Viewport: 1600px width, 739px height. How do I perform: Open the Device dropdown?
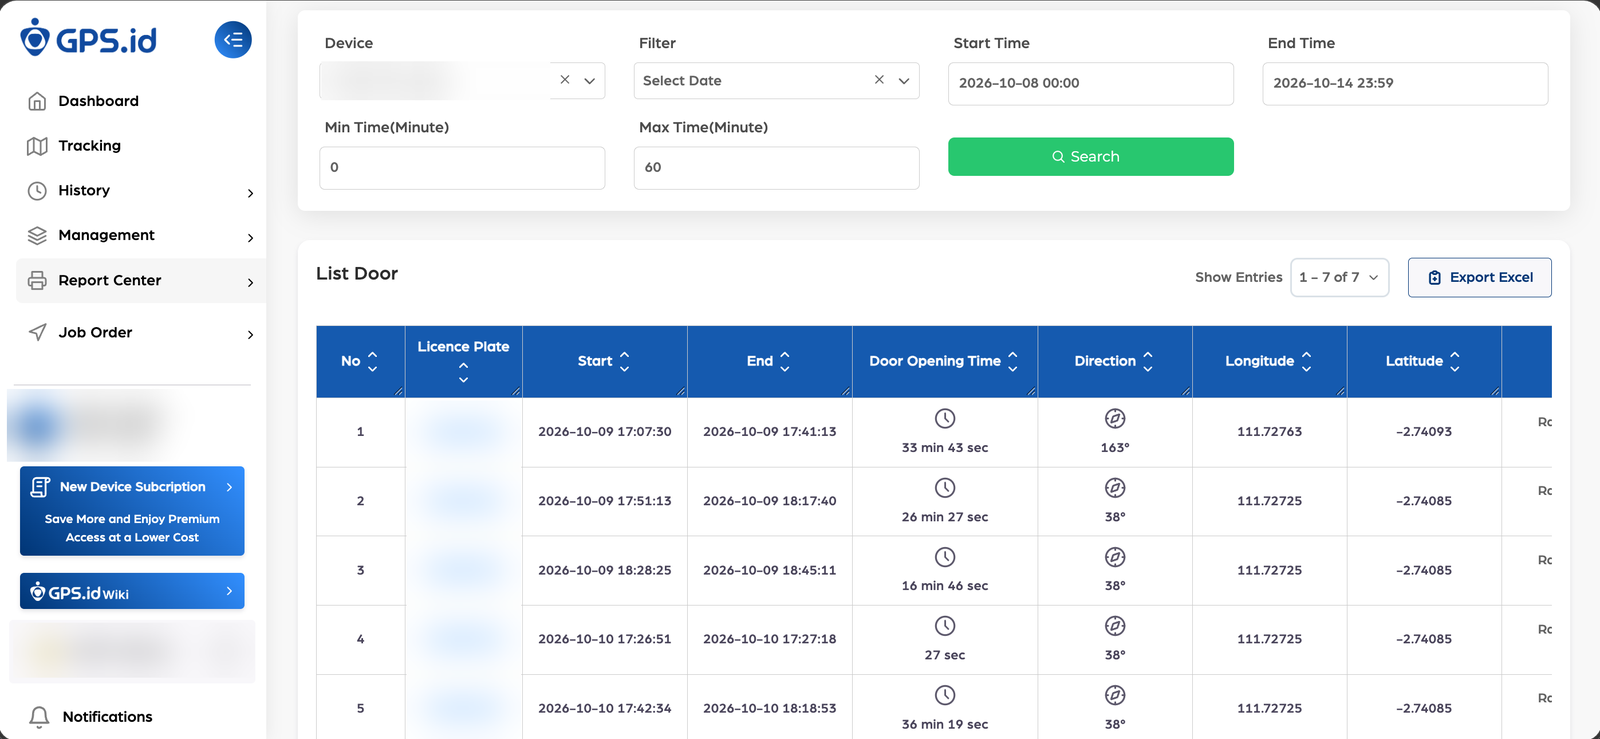point(590,81)
